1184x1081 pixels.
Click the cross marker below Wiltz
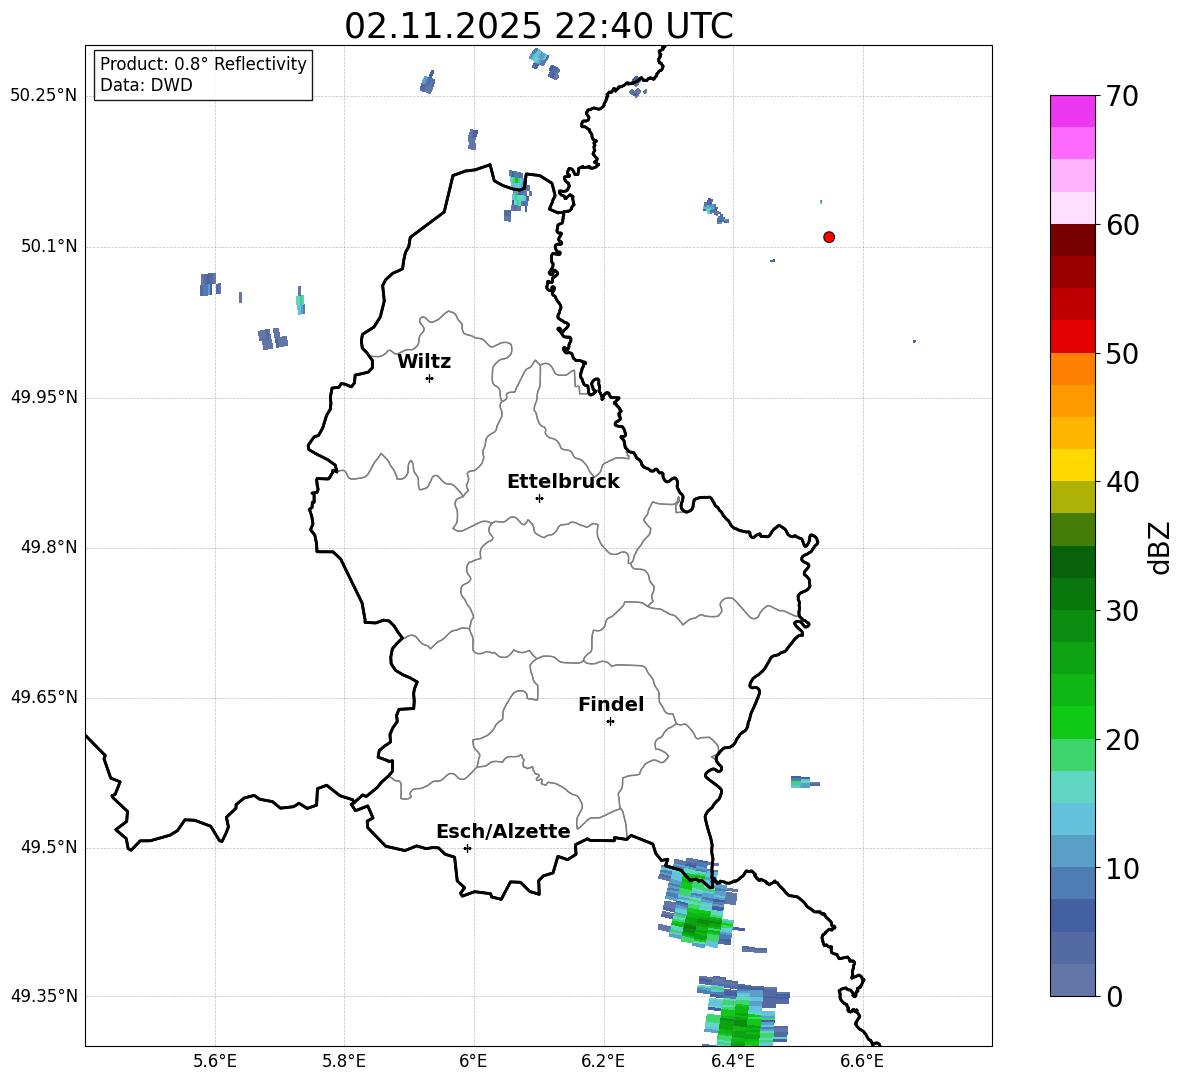pos(430,378)
